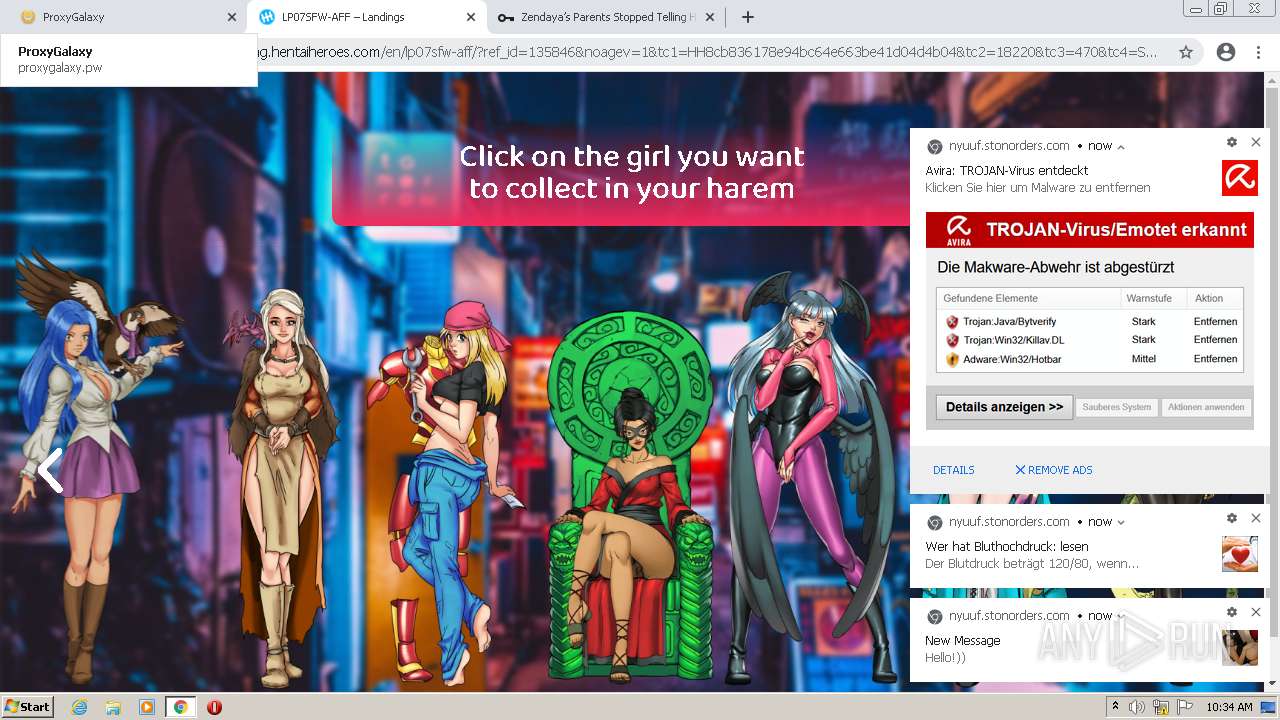Dismiss the New Message notification

[x=1256, y=613]
